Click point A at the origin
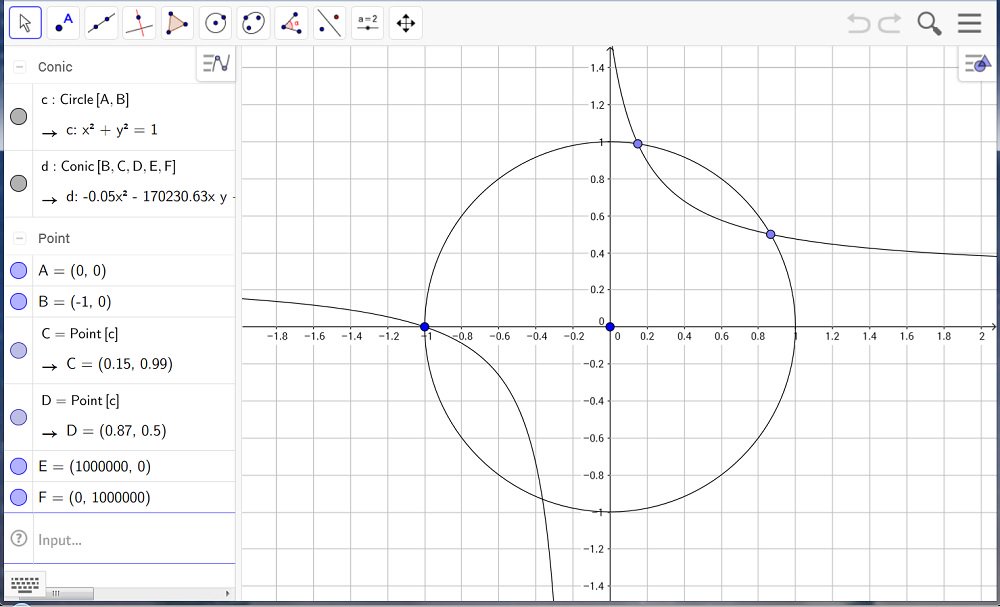 [x=610, y=327]
